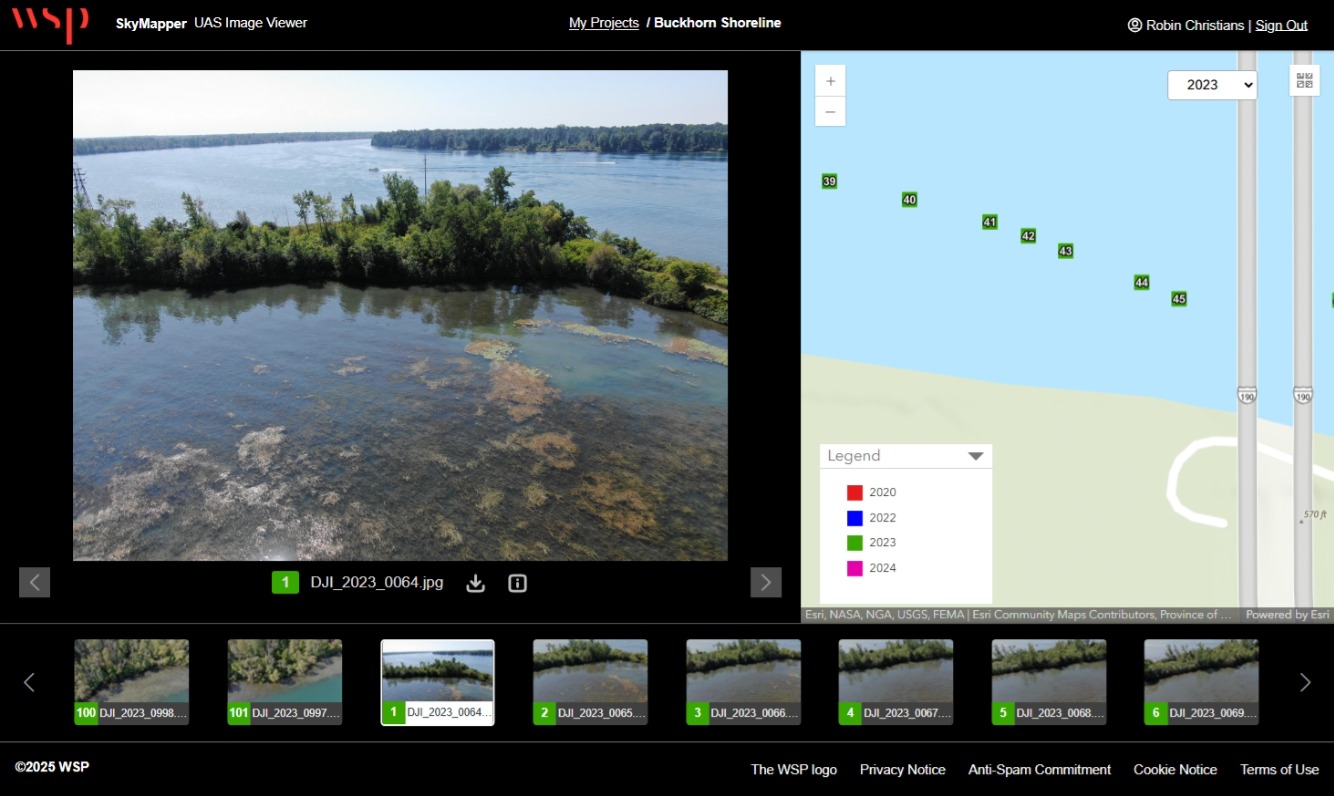This screenshot has width=1334, height=796.
Task: Select thumbnail DJI_2023_0065
Action: [x=590, y=682]
